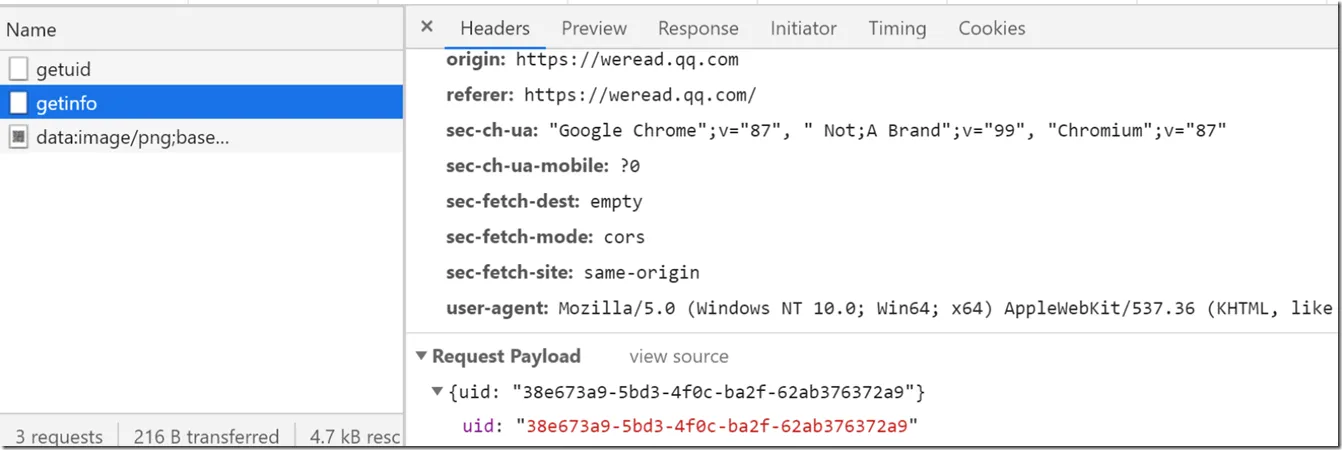Collapse the uid payload object tree

click(x=436, y=391)
